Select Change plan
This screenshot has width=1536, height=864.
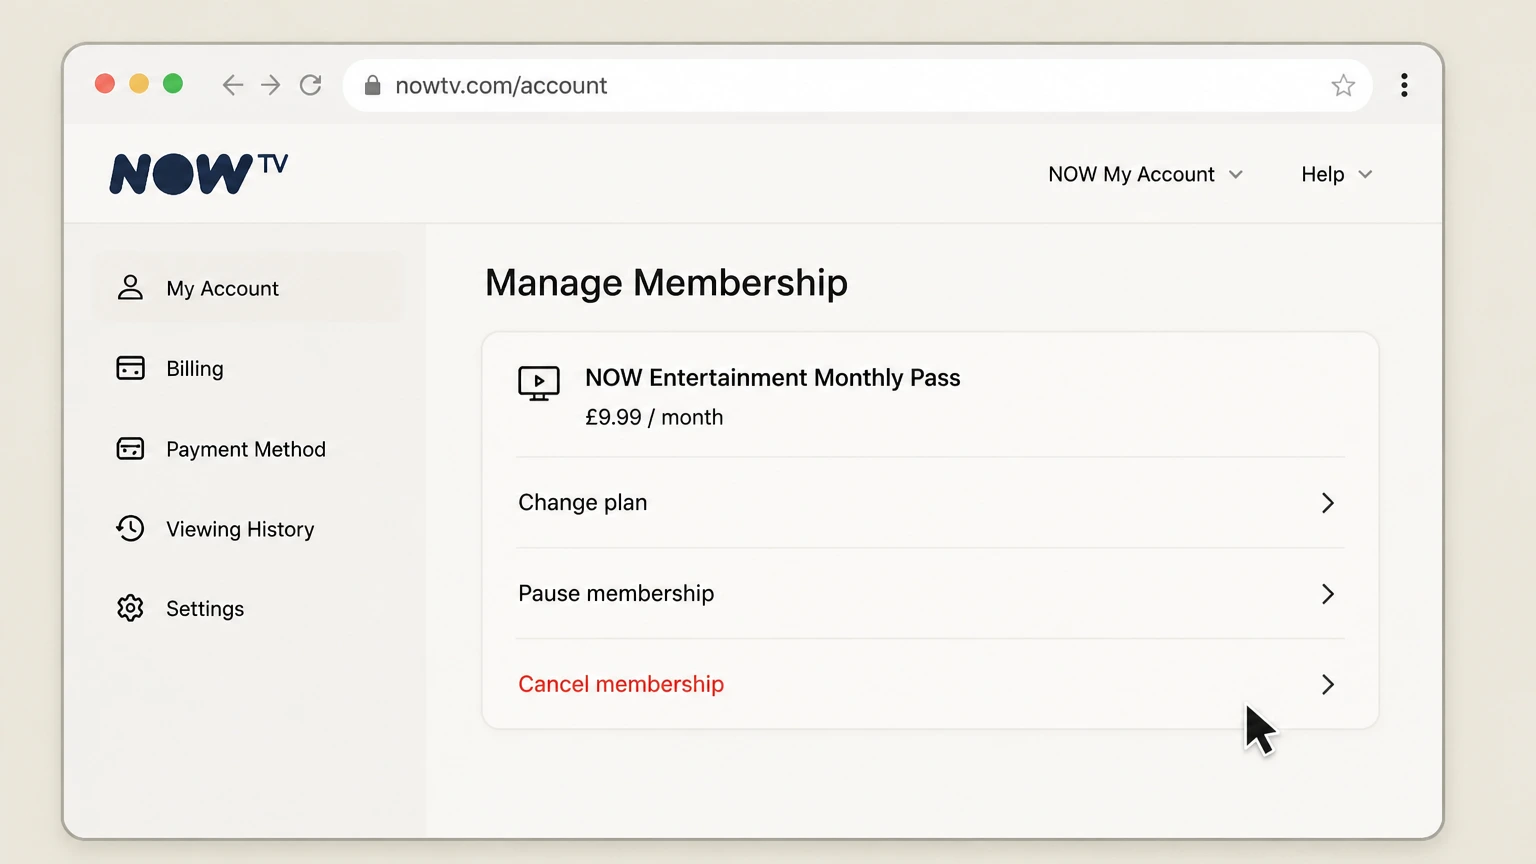(930, 503)
